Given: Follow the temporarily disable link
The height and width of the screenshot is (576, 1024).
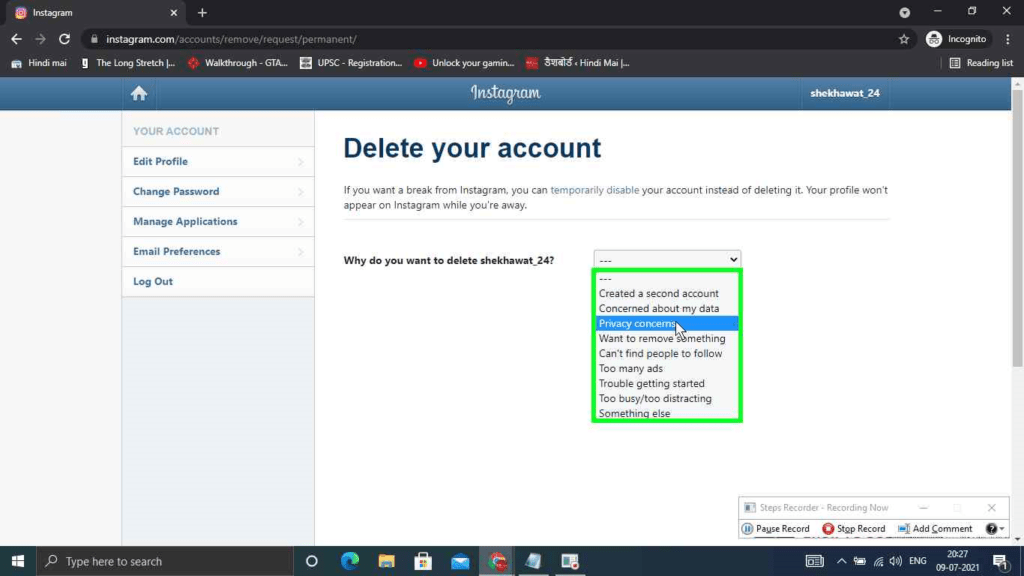Looking at the screenshot, I should [594, 190].
